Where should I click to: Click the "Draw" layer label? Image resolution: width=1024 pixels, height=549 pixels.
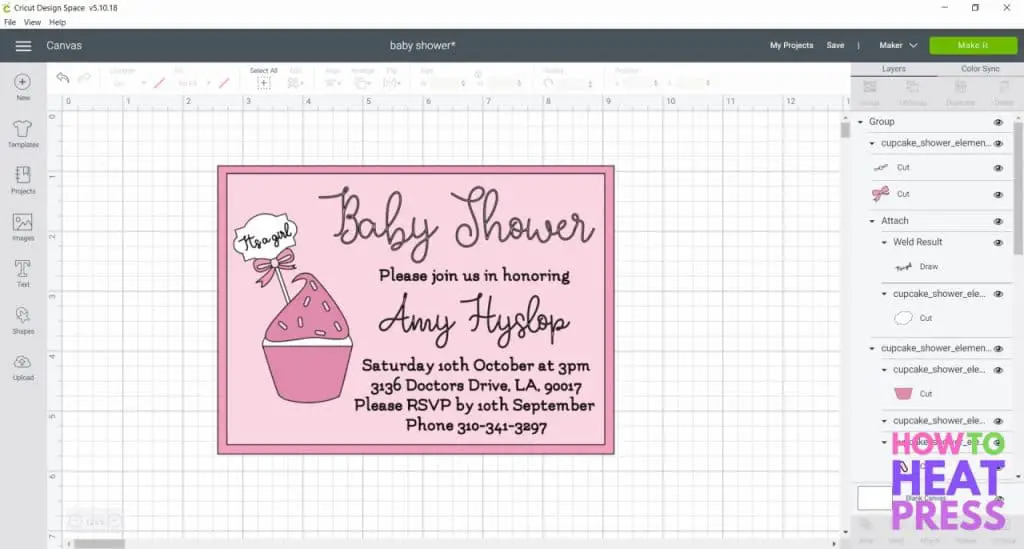(x=929, y=267)
